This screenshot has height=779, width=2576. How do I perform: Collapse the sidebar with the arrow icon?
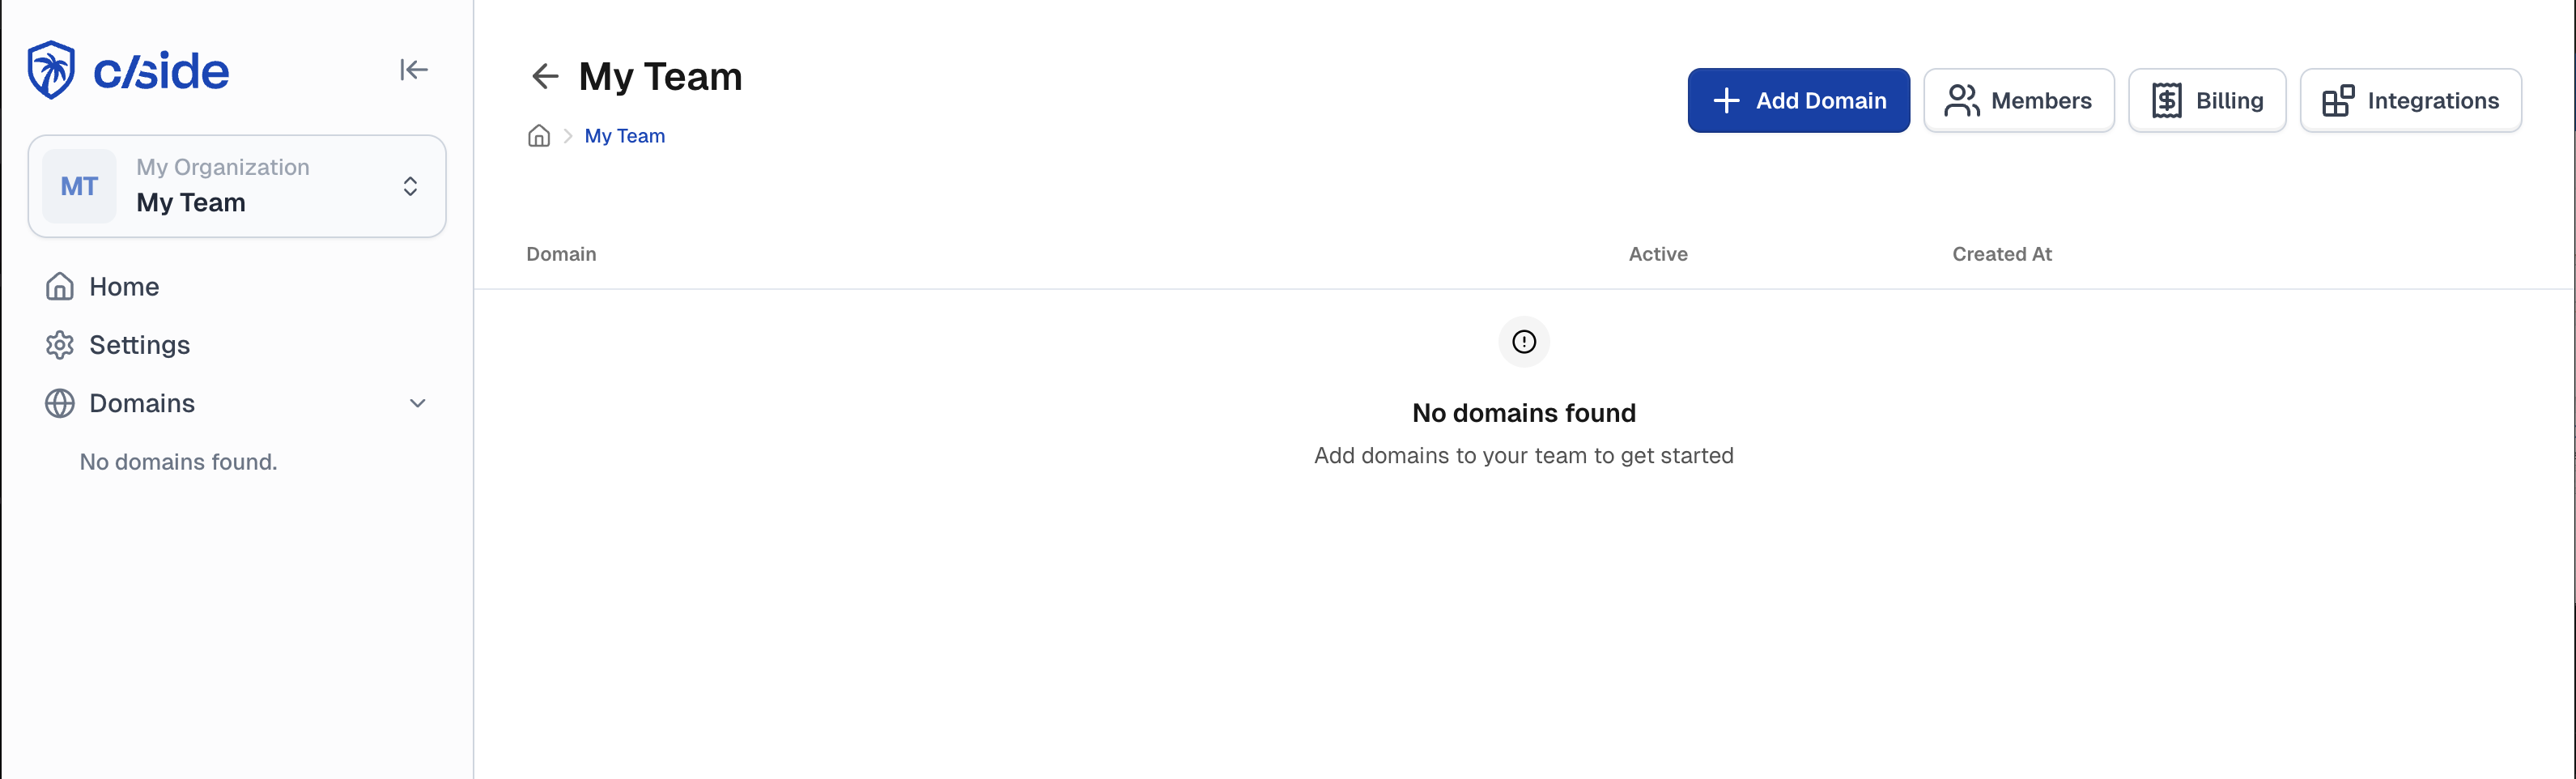[414, 69]
